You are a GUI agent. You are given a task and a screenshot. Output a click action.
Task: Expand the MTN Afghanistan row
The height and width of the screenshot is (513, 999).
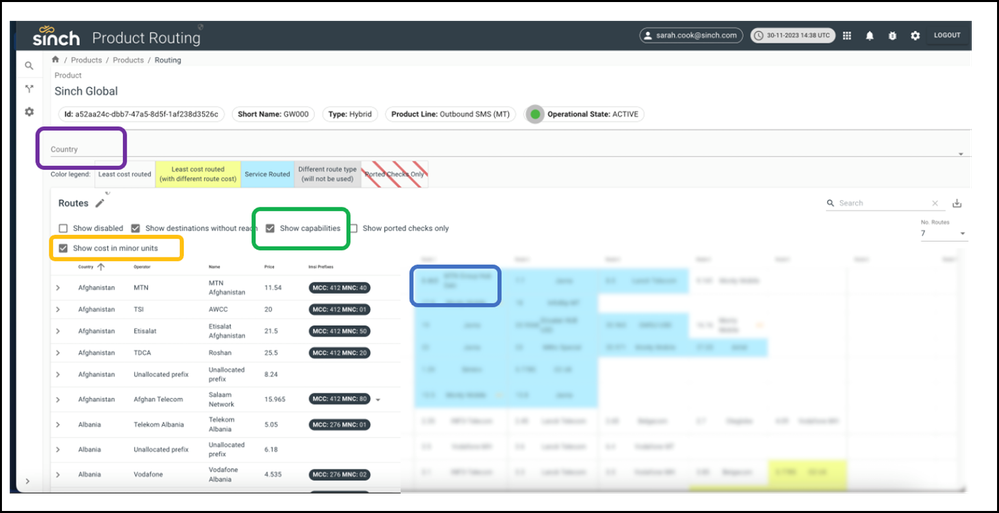coord(57,288)
